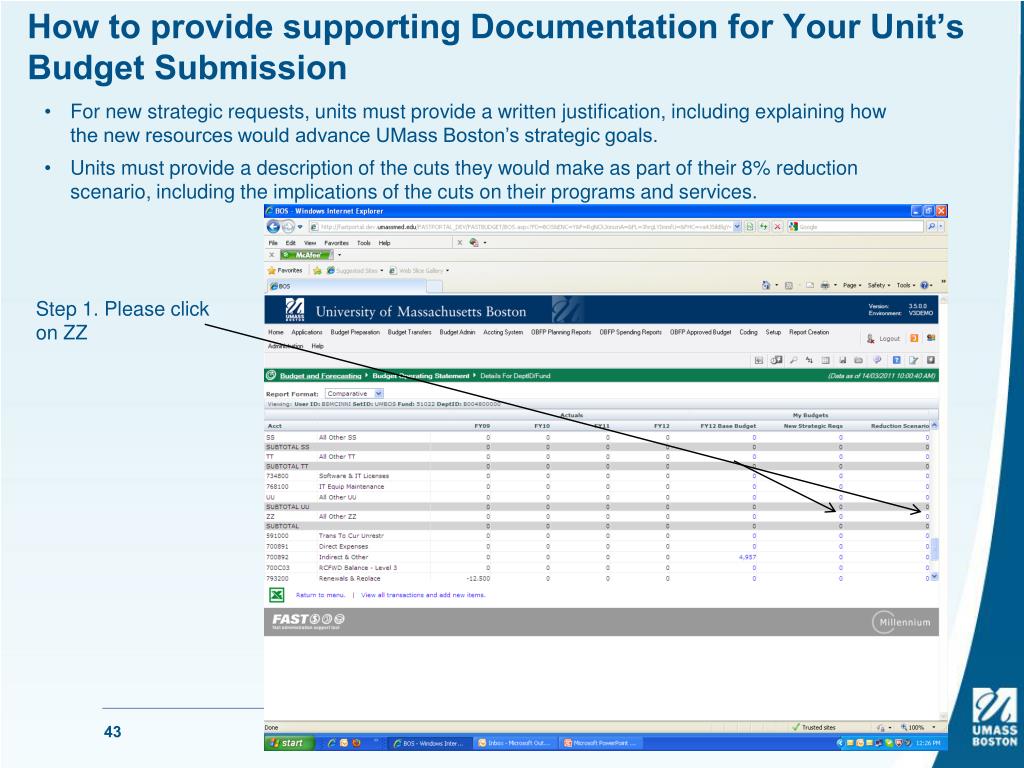
Task: Open the Report Creation menu
Action: point(809,332)
